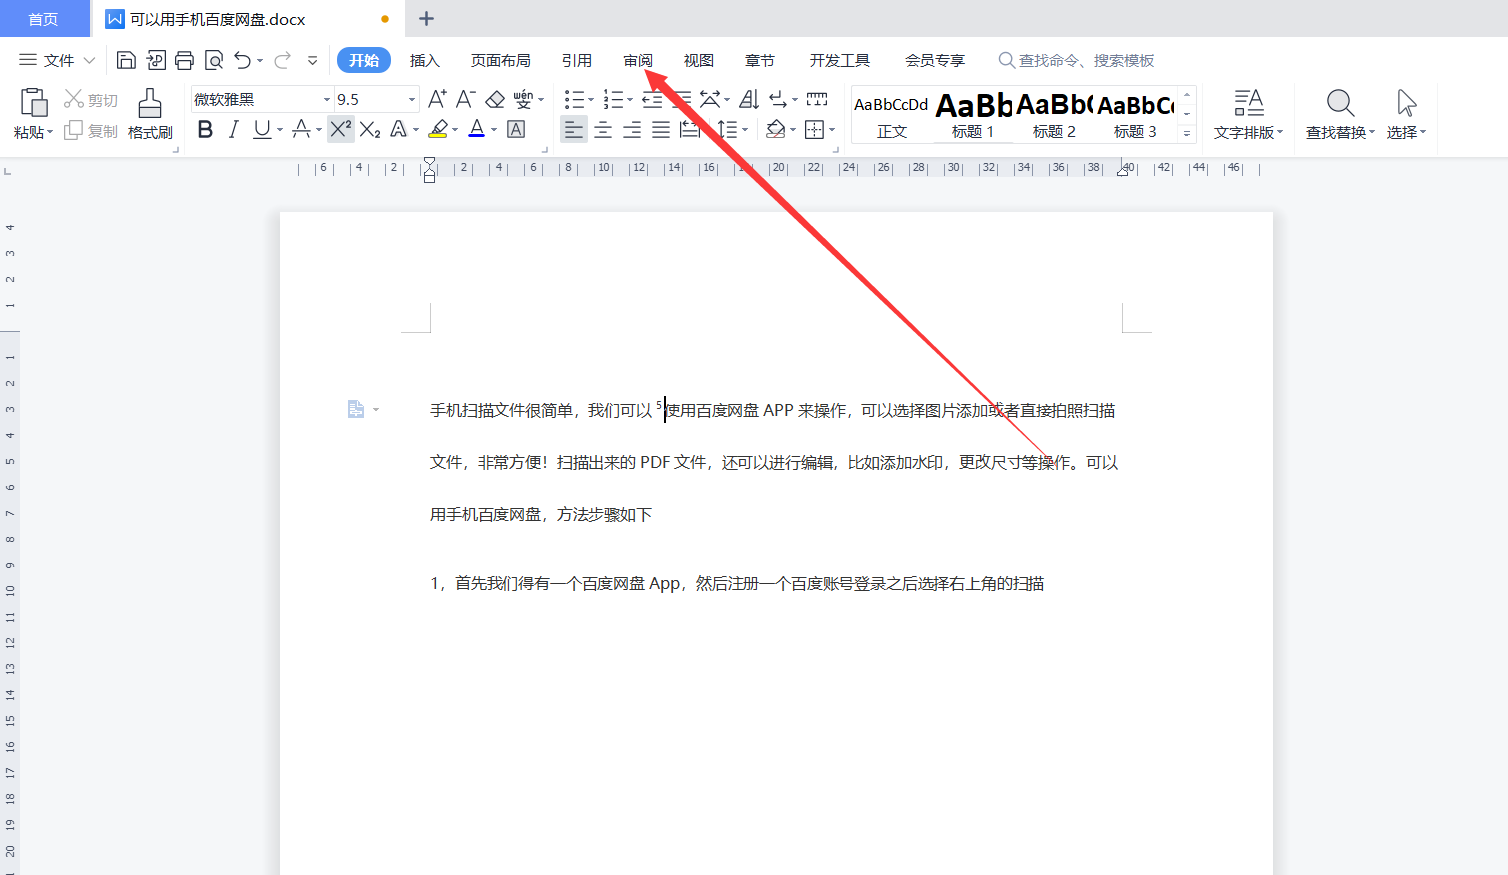Click the bullet list icon
1508x875 pixels.
pyautogui.click(x=574, y=99)
